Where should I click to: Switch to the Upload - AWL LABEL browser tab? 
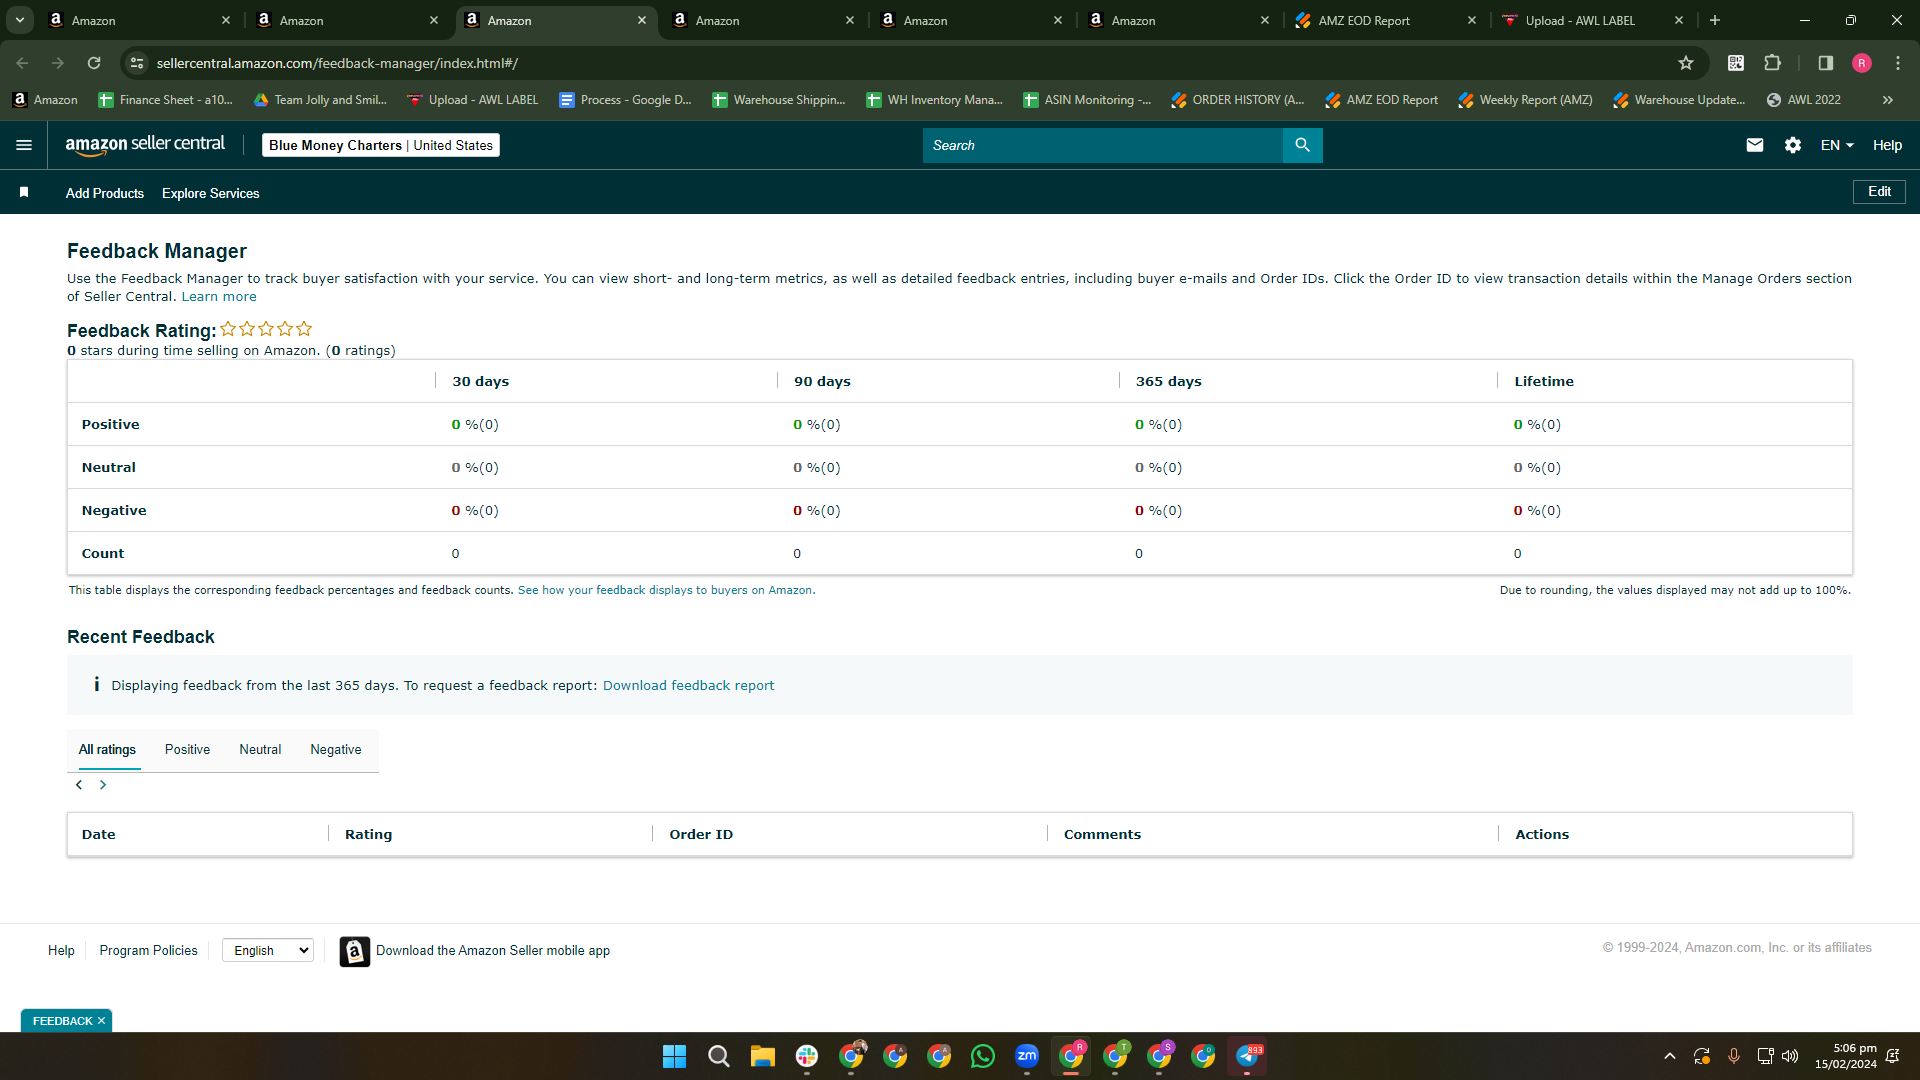coord(1592,20)
